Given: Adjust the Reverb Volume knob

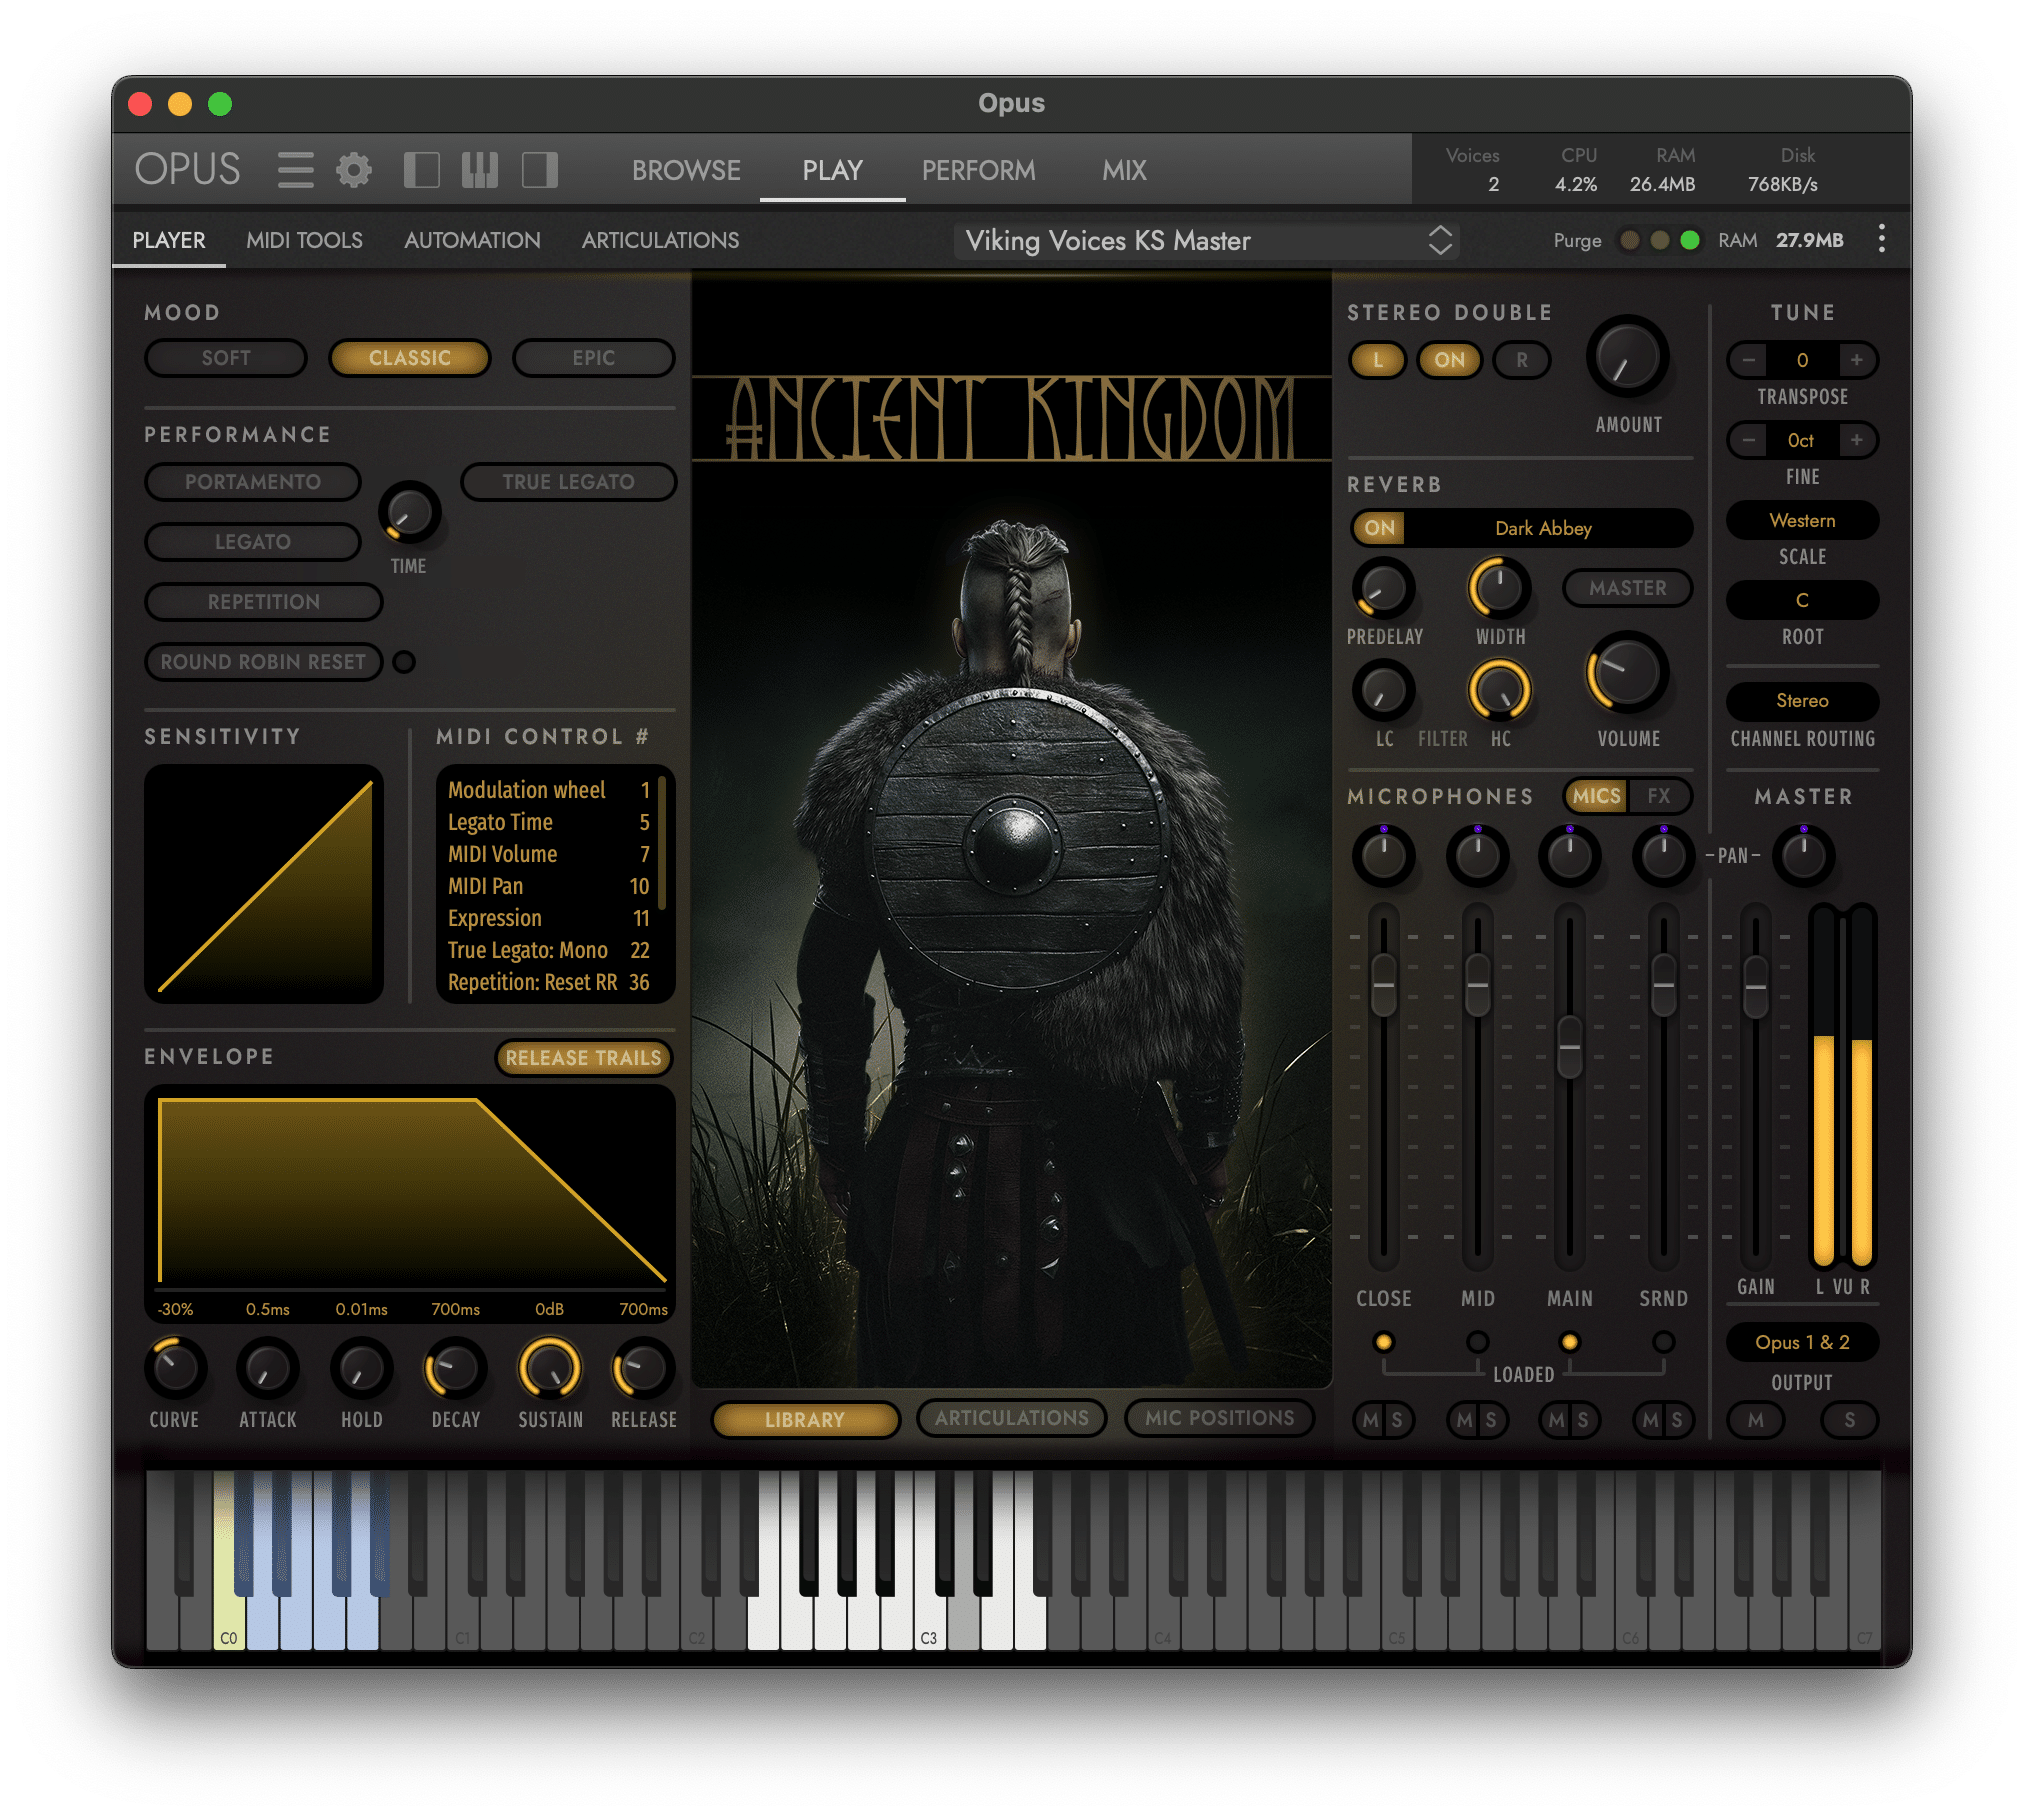Looking at the screenshot, I should (1628, 673).
